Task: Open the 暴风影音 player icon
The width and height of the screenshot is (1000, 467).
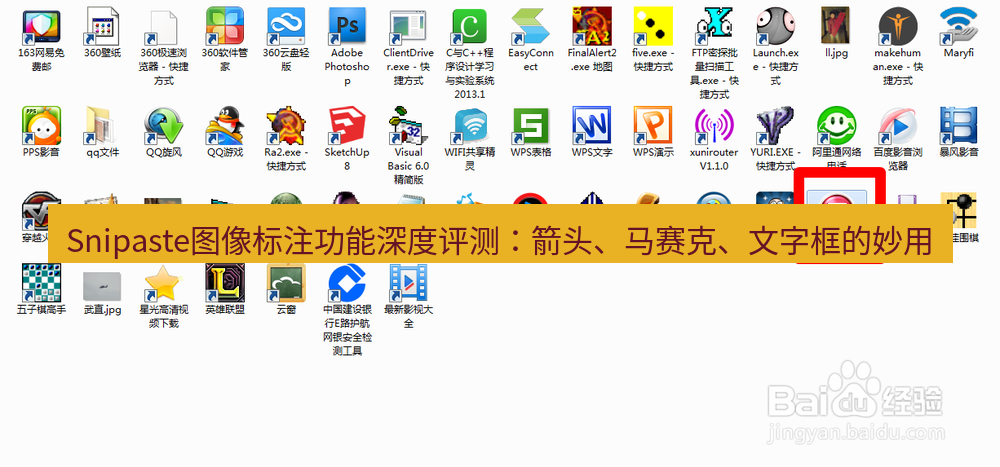Action: coord(960,126)
